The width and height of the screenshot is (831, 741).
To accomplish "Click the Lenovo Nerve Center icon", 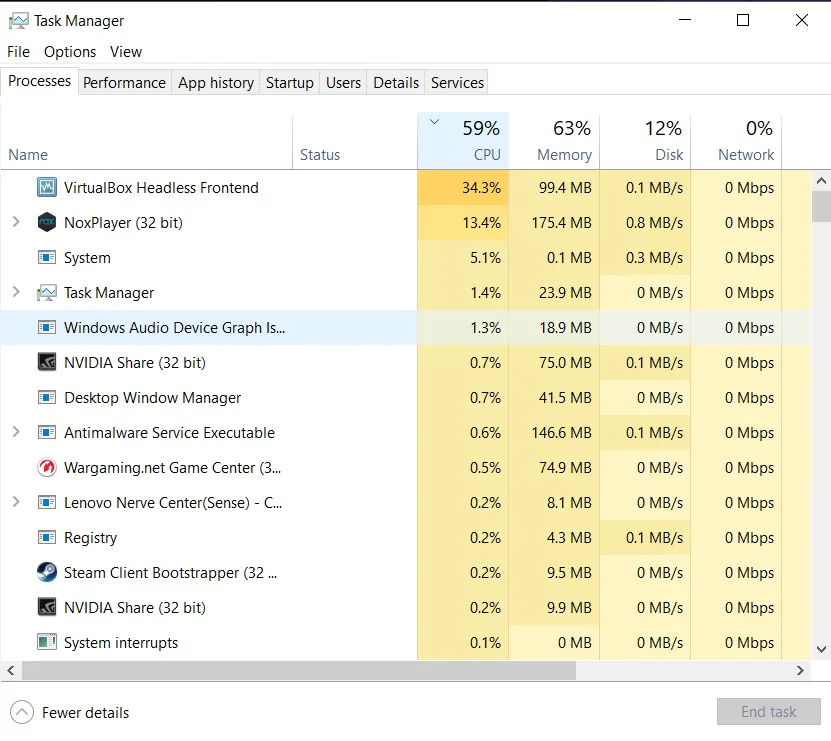I will 47,502.
